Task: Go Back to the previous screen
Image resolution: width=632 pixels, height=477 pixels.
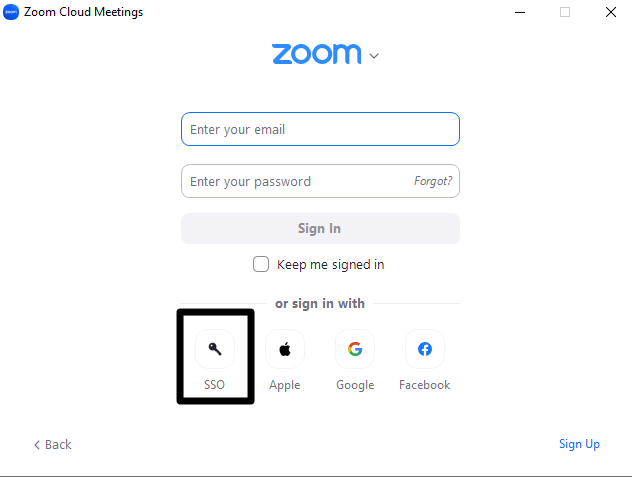Action: 53,445
